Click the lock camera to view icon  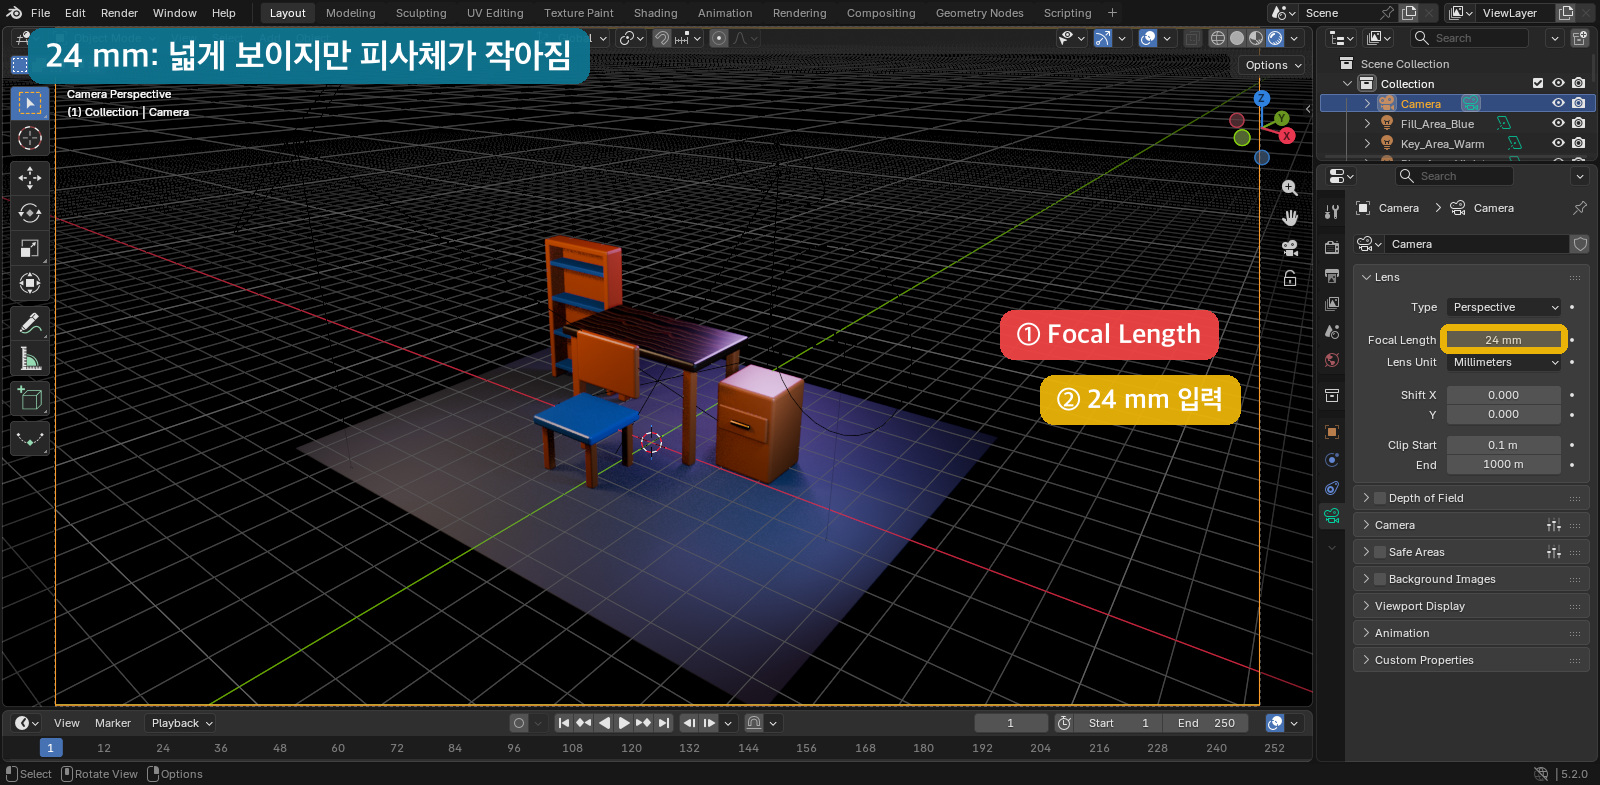tap(1290, 278)
